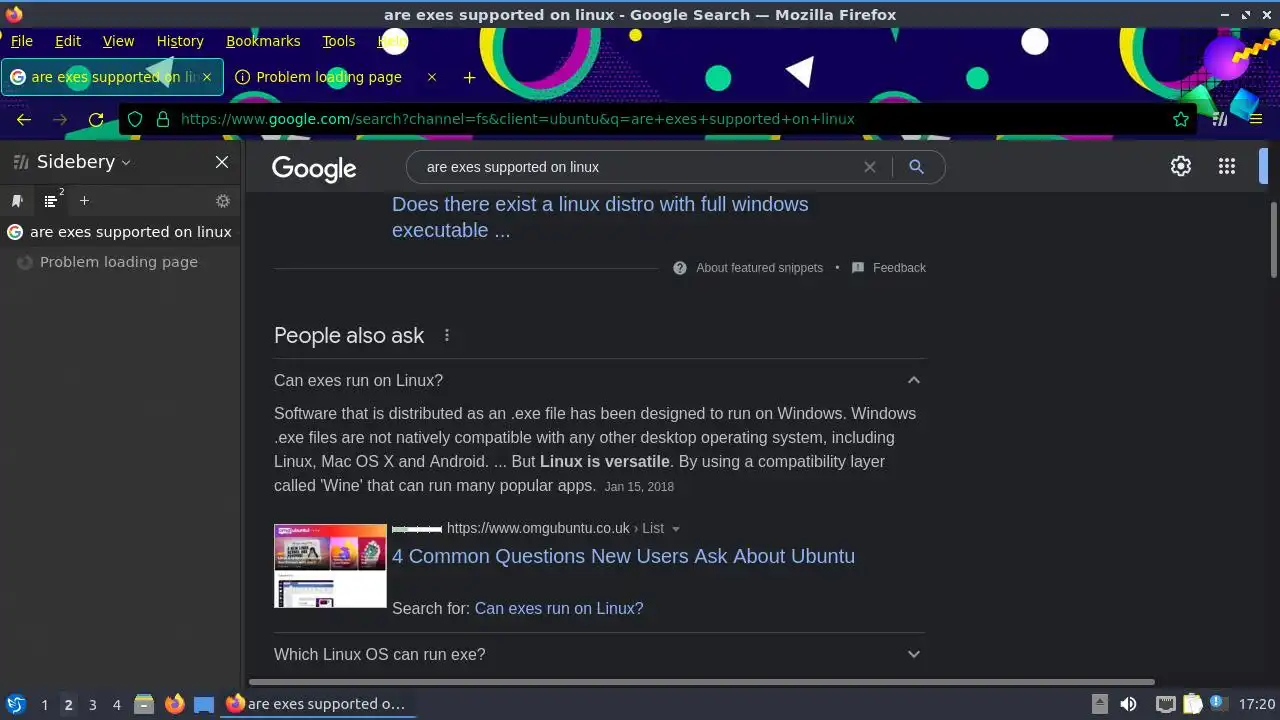Click the horizontal page scrollbar thumb
This screenshot has width=1280, height=720.
(x=702, y=682)
